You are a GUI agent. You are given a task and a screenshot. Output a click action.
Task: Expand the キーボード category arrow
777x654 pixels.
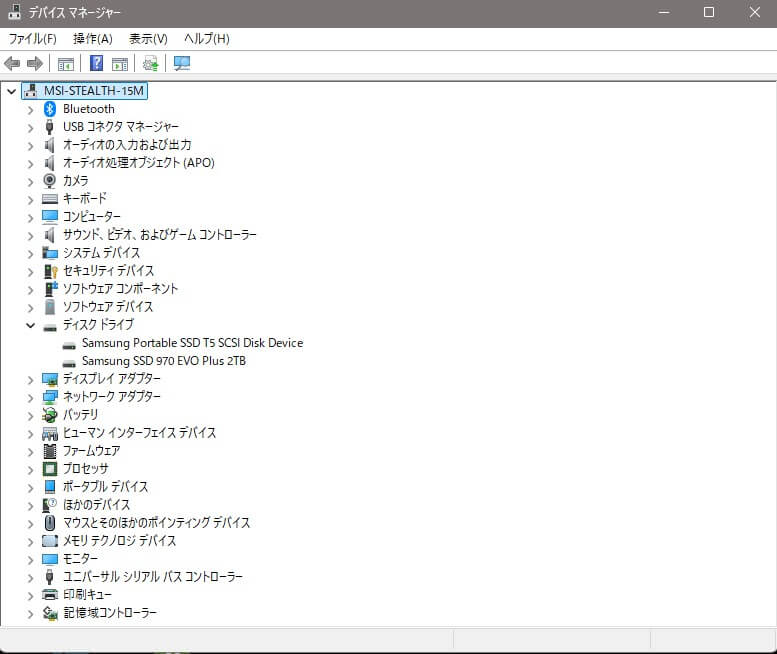(30, 199)
